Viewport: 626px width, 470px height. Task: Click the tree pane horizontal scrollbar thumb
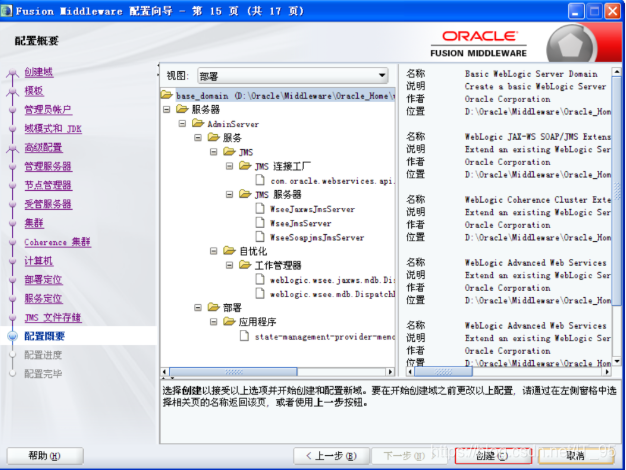tap(233, 372)
